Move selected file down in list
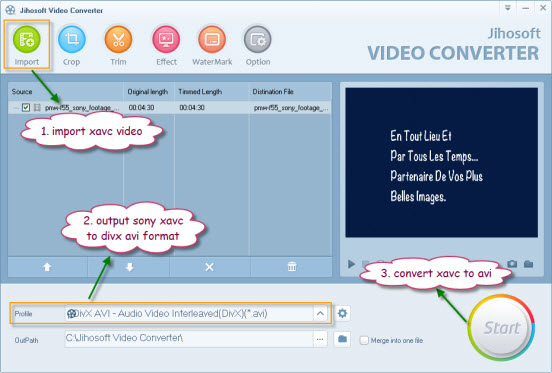The image size is (552, 373). (x=130, y=267)
